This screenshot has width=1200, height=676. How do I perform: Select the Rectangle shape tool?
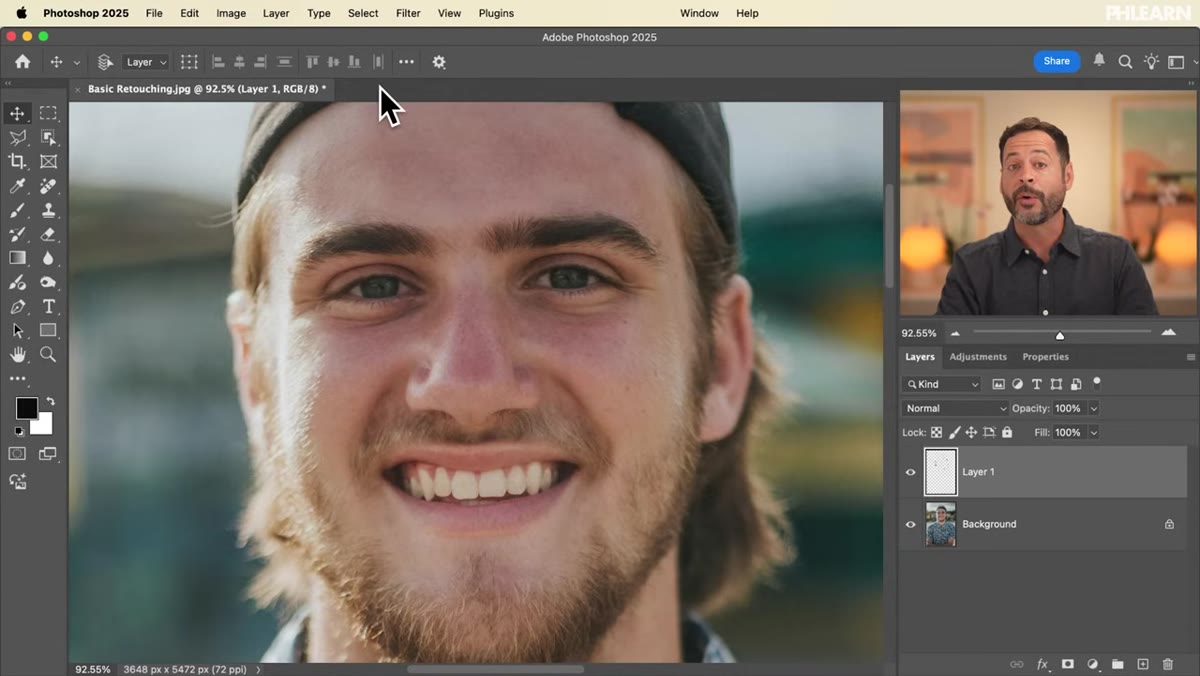pos(48,330)
